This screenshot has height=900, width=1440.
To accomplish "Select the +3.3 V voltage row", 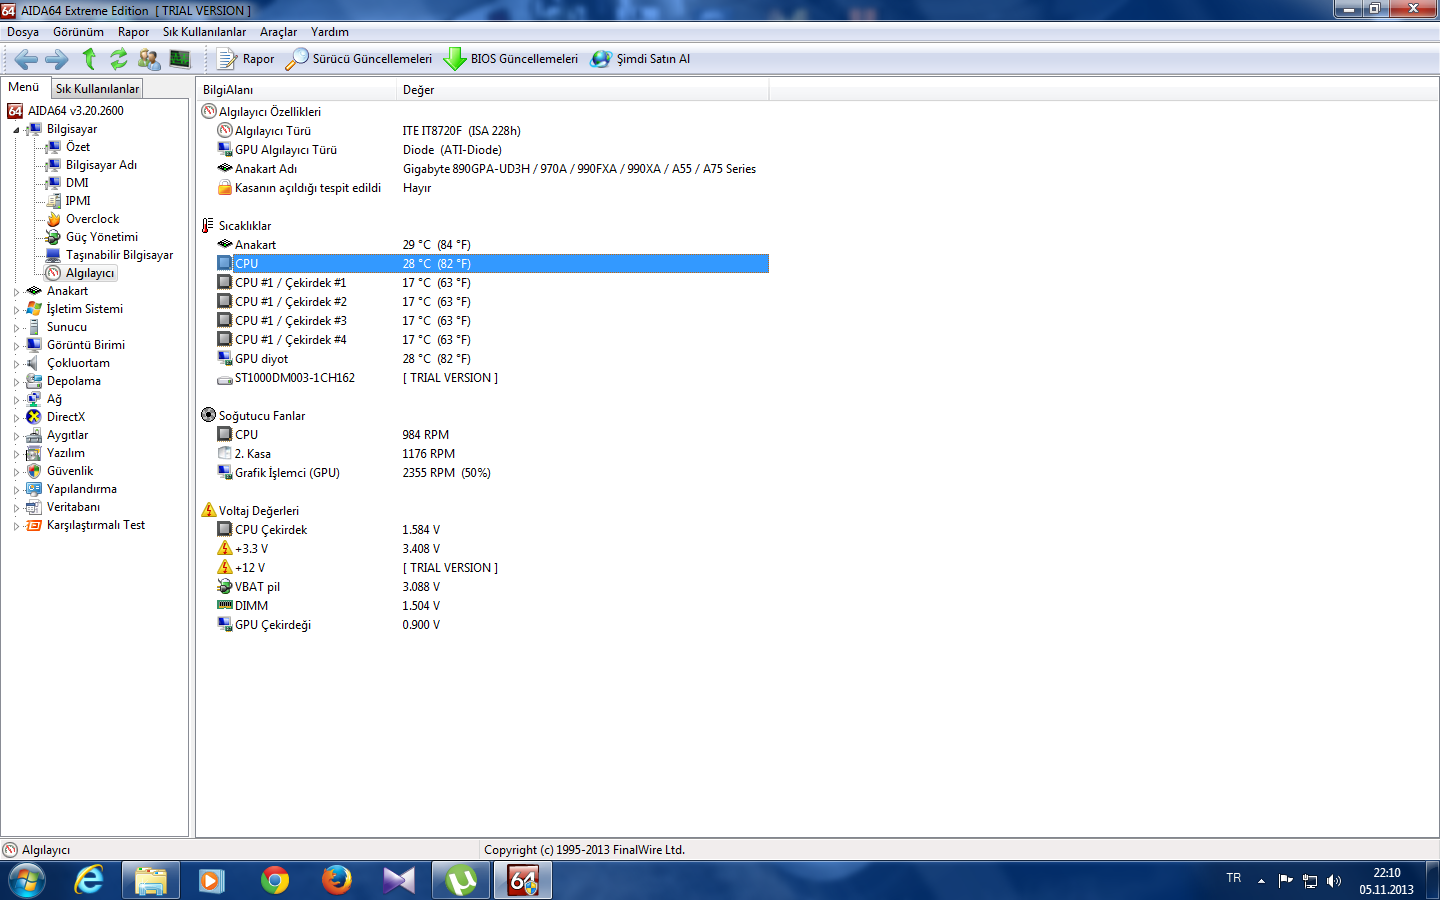I will pos(492,549).
